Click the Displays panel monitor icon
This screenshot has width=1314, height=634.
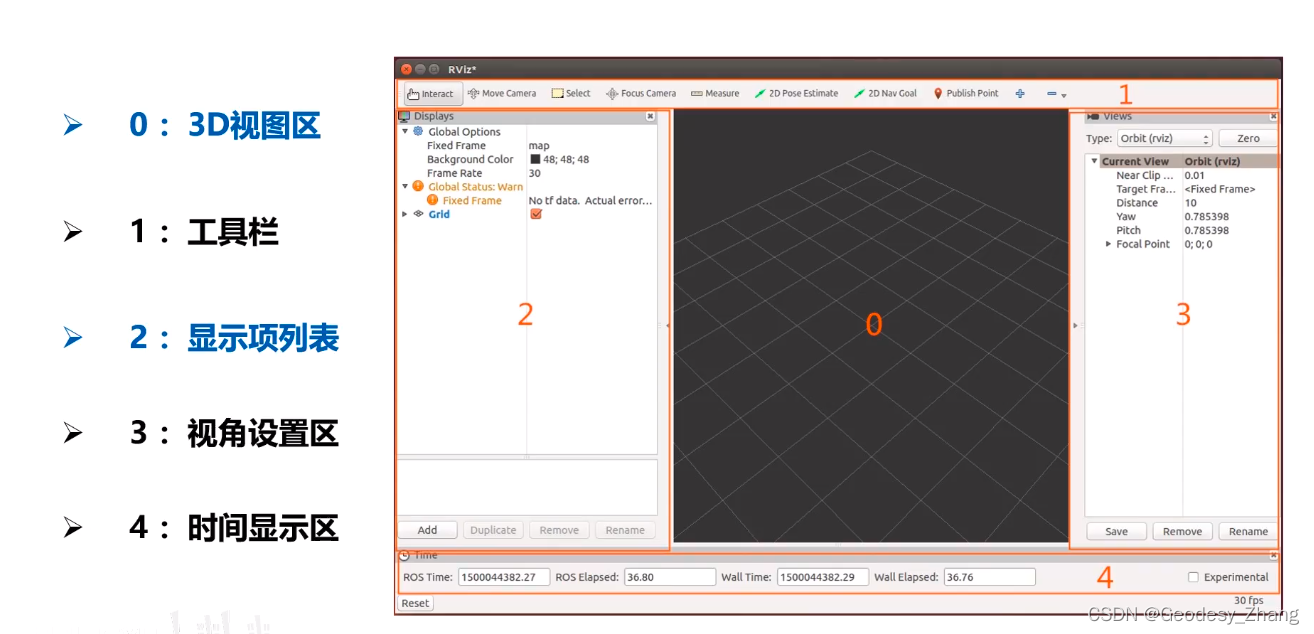click(x=404, y=116)
